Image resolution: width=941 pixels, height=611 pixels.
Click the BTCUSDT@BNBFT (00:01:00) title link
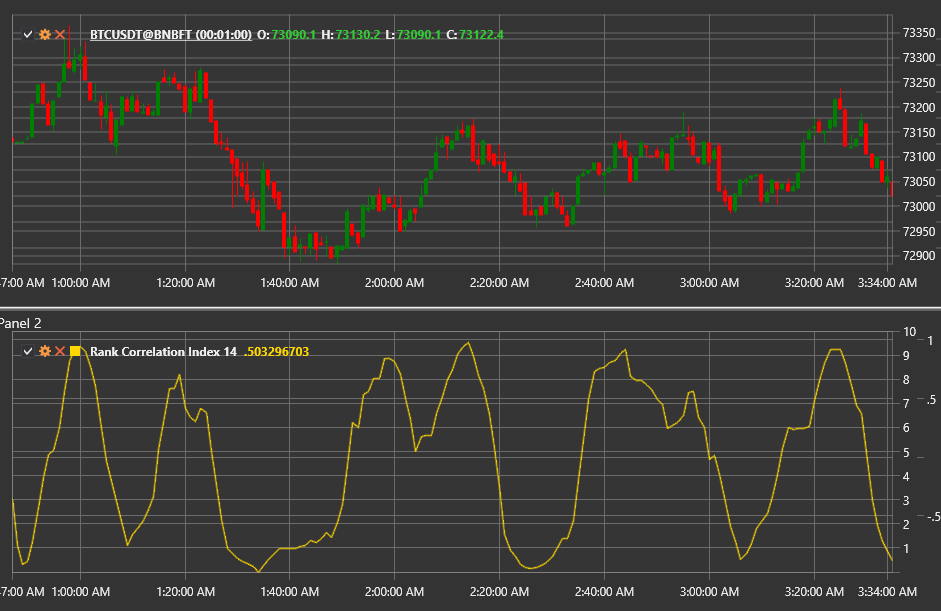[x=171, y=35]
